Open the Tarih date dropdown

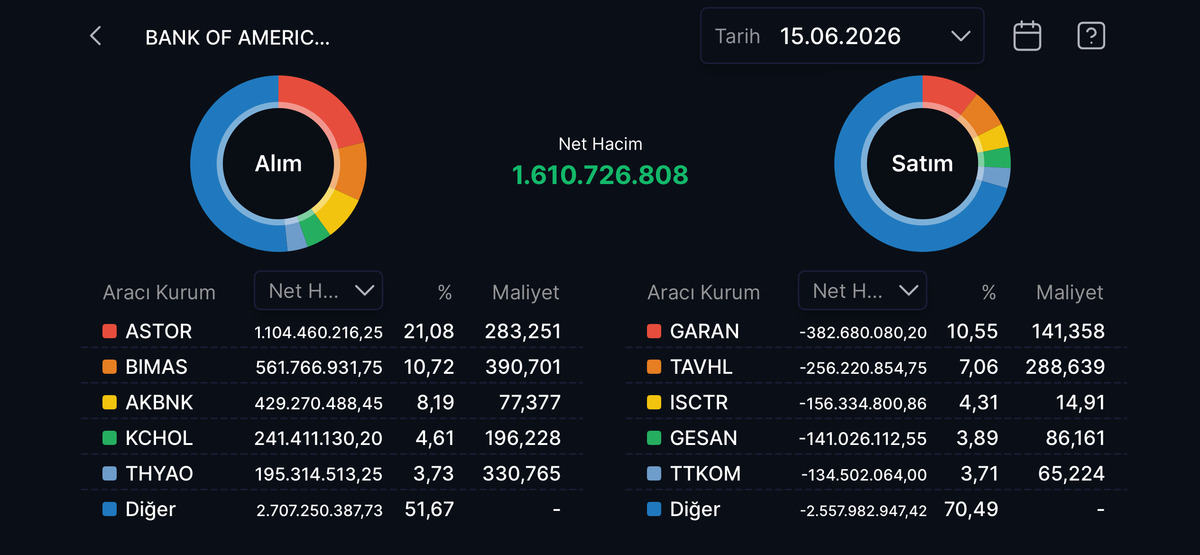click(842, 36)
